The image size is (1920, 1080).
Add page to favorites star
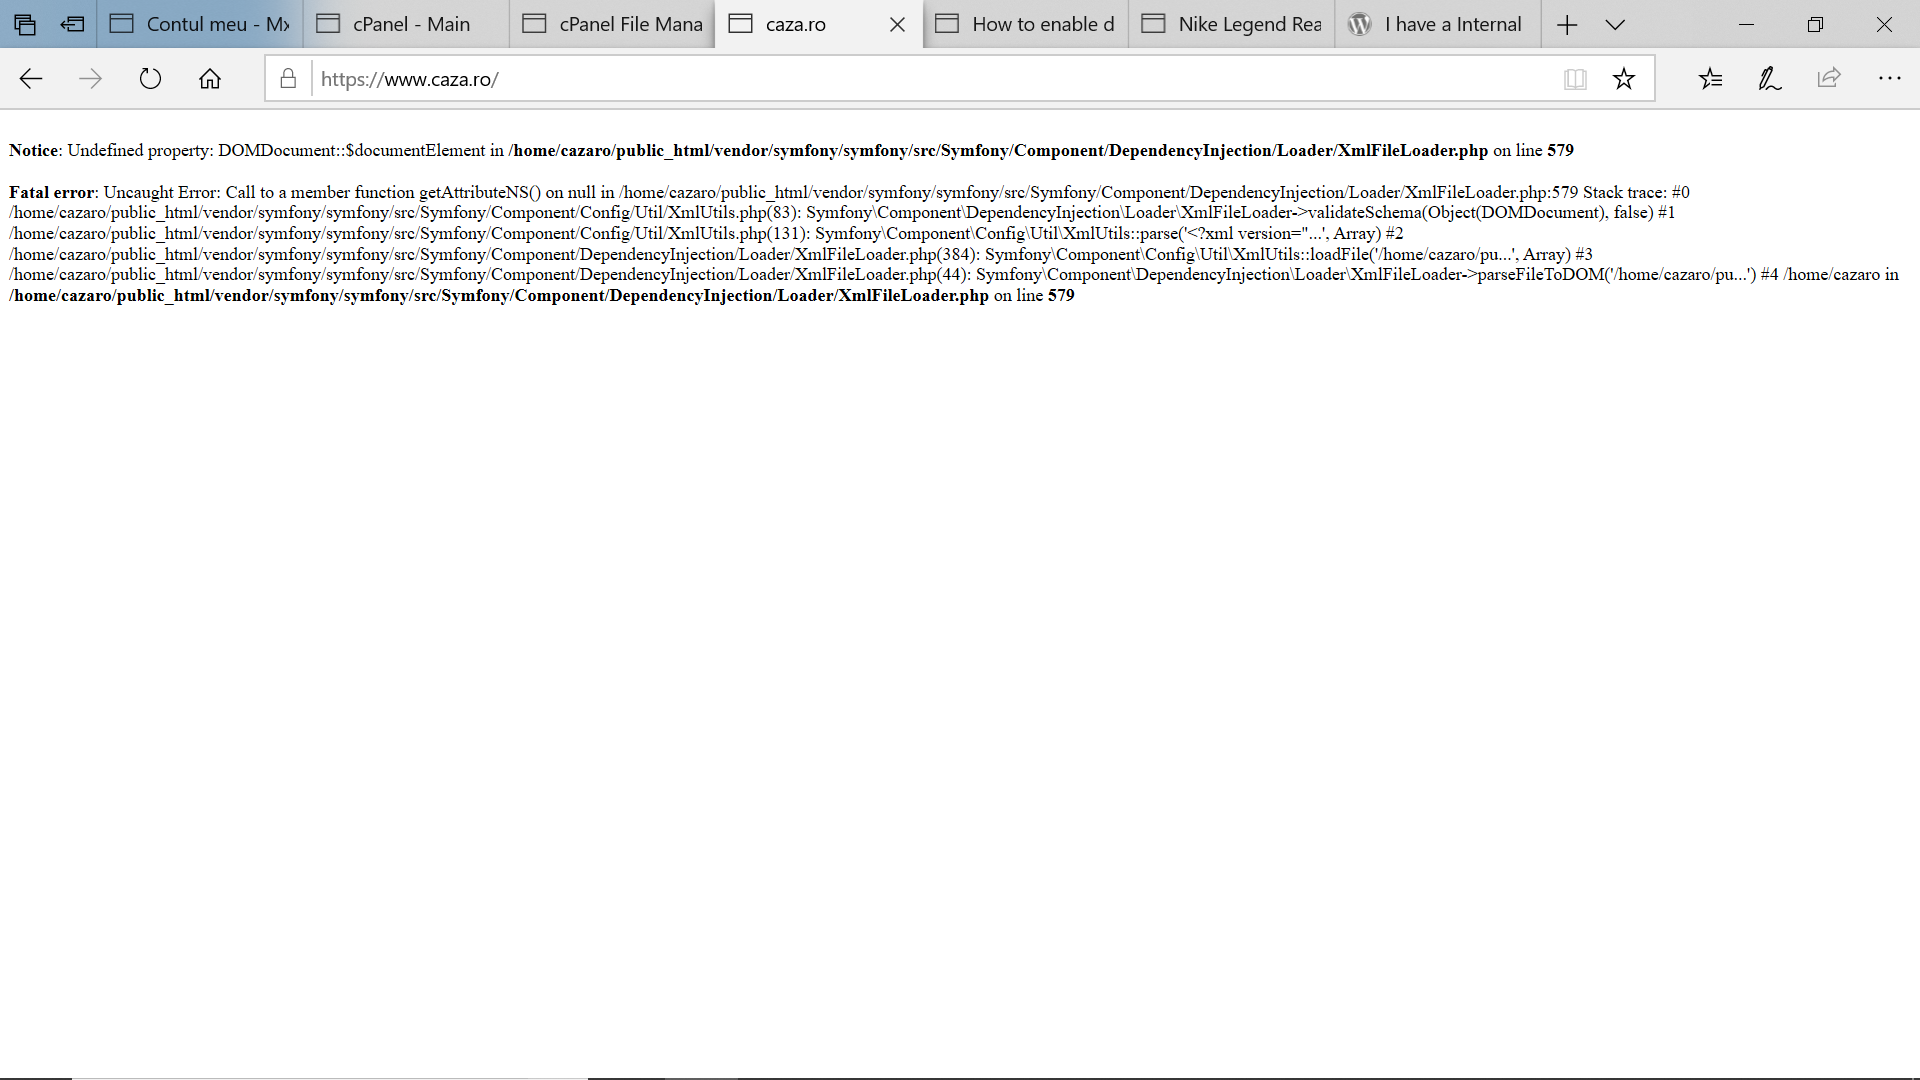click(x=1624, y=79)
